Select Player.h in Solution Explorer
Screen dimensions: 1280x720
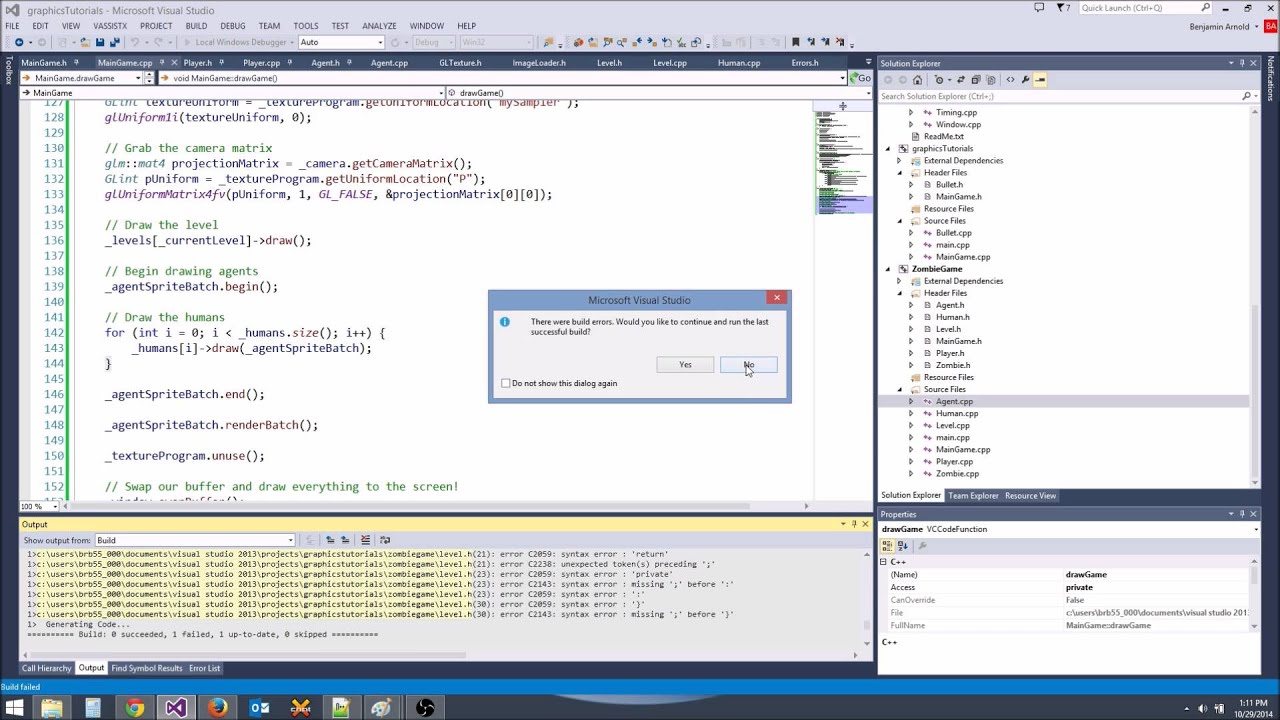(x=949, y=353)
